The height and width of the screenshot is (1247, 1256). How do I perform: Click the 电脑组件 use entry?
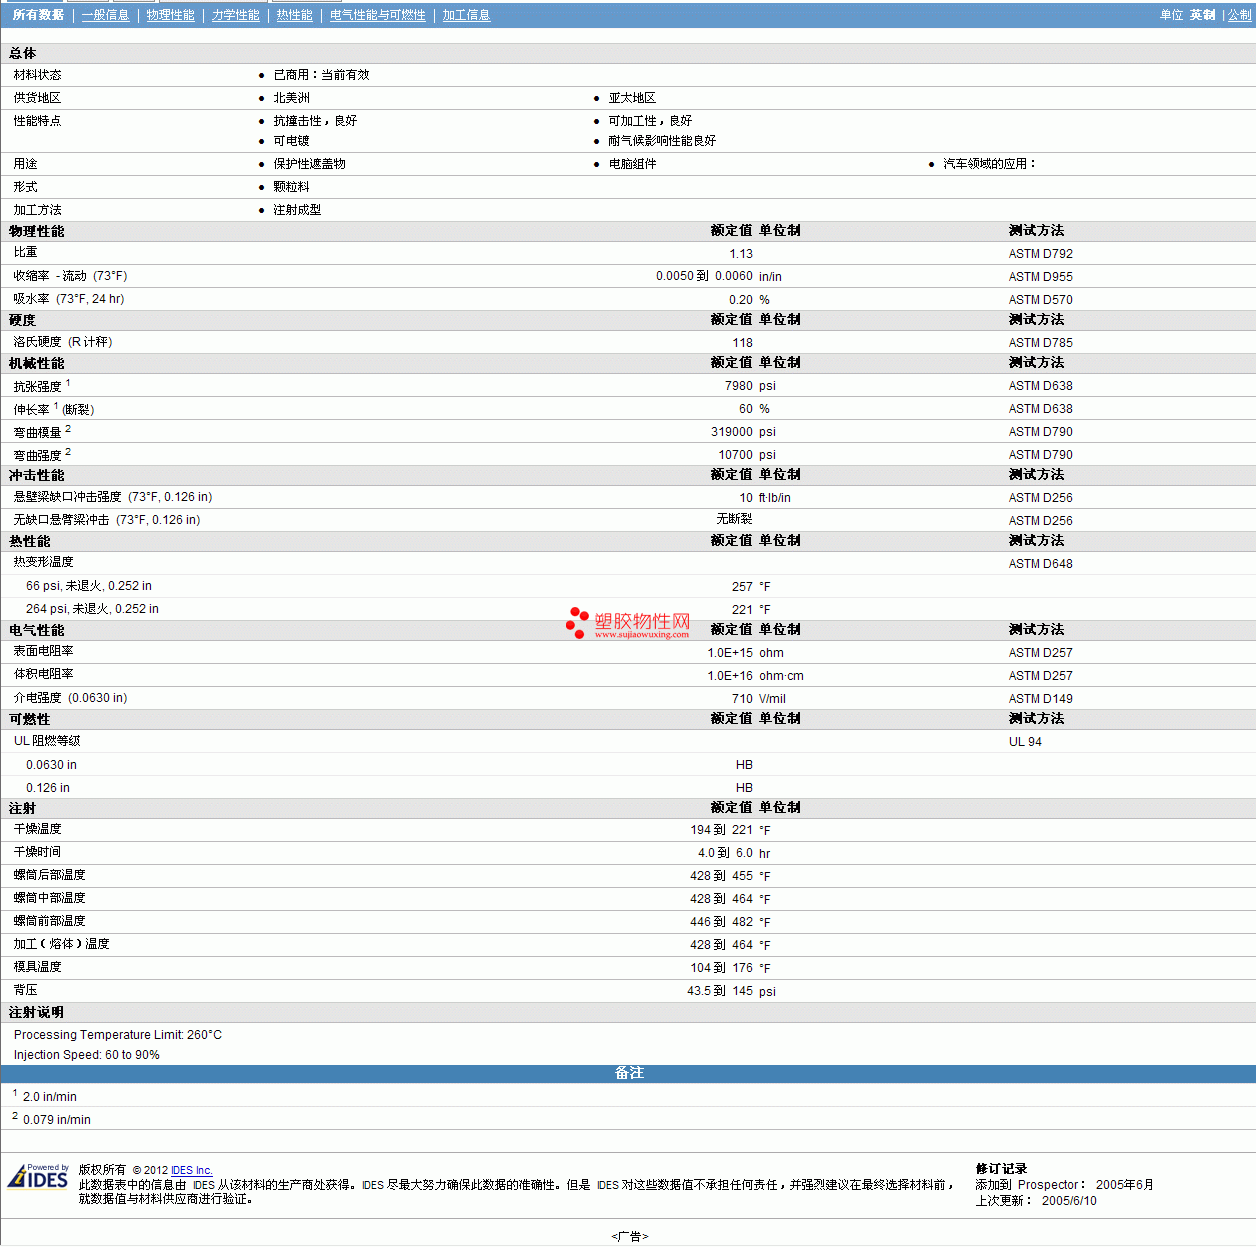click(x=632, y=164)
